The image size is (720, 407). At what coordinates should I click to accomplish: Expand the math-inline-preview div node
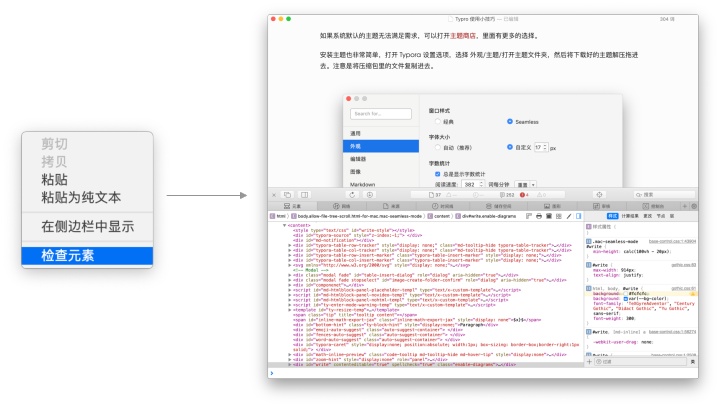click(290, 355)
